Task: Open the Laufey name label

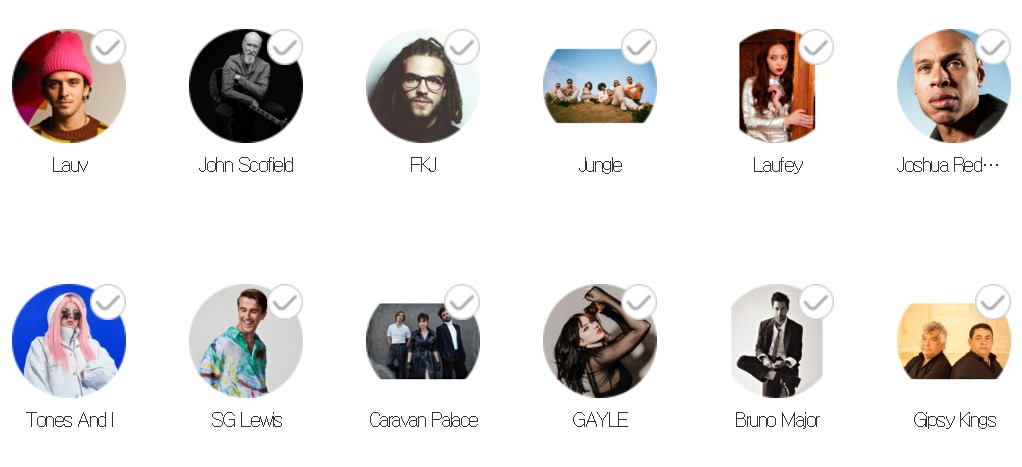Action: point(777,166)
